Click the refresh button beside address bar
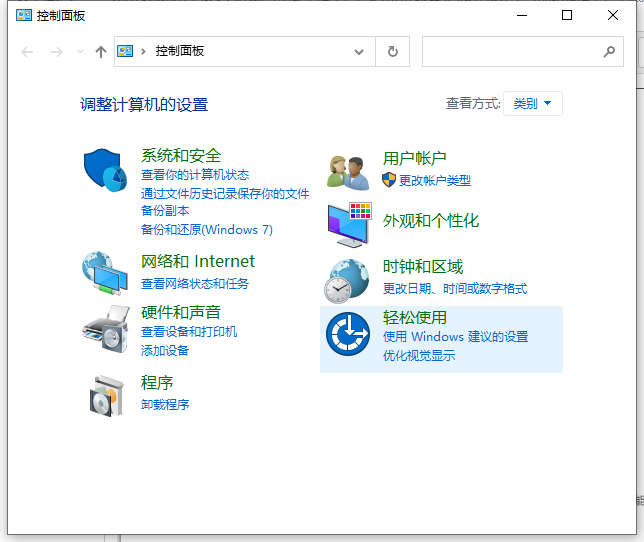Screen dimensions: 644x542 392,51
